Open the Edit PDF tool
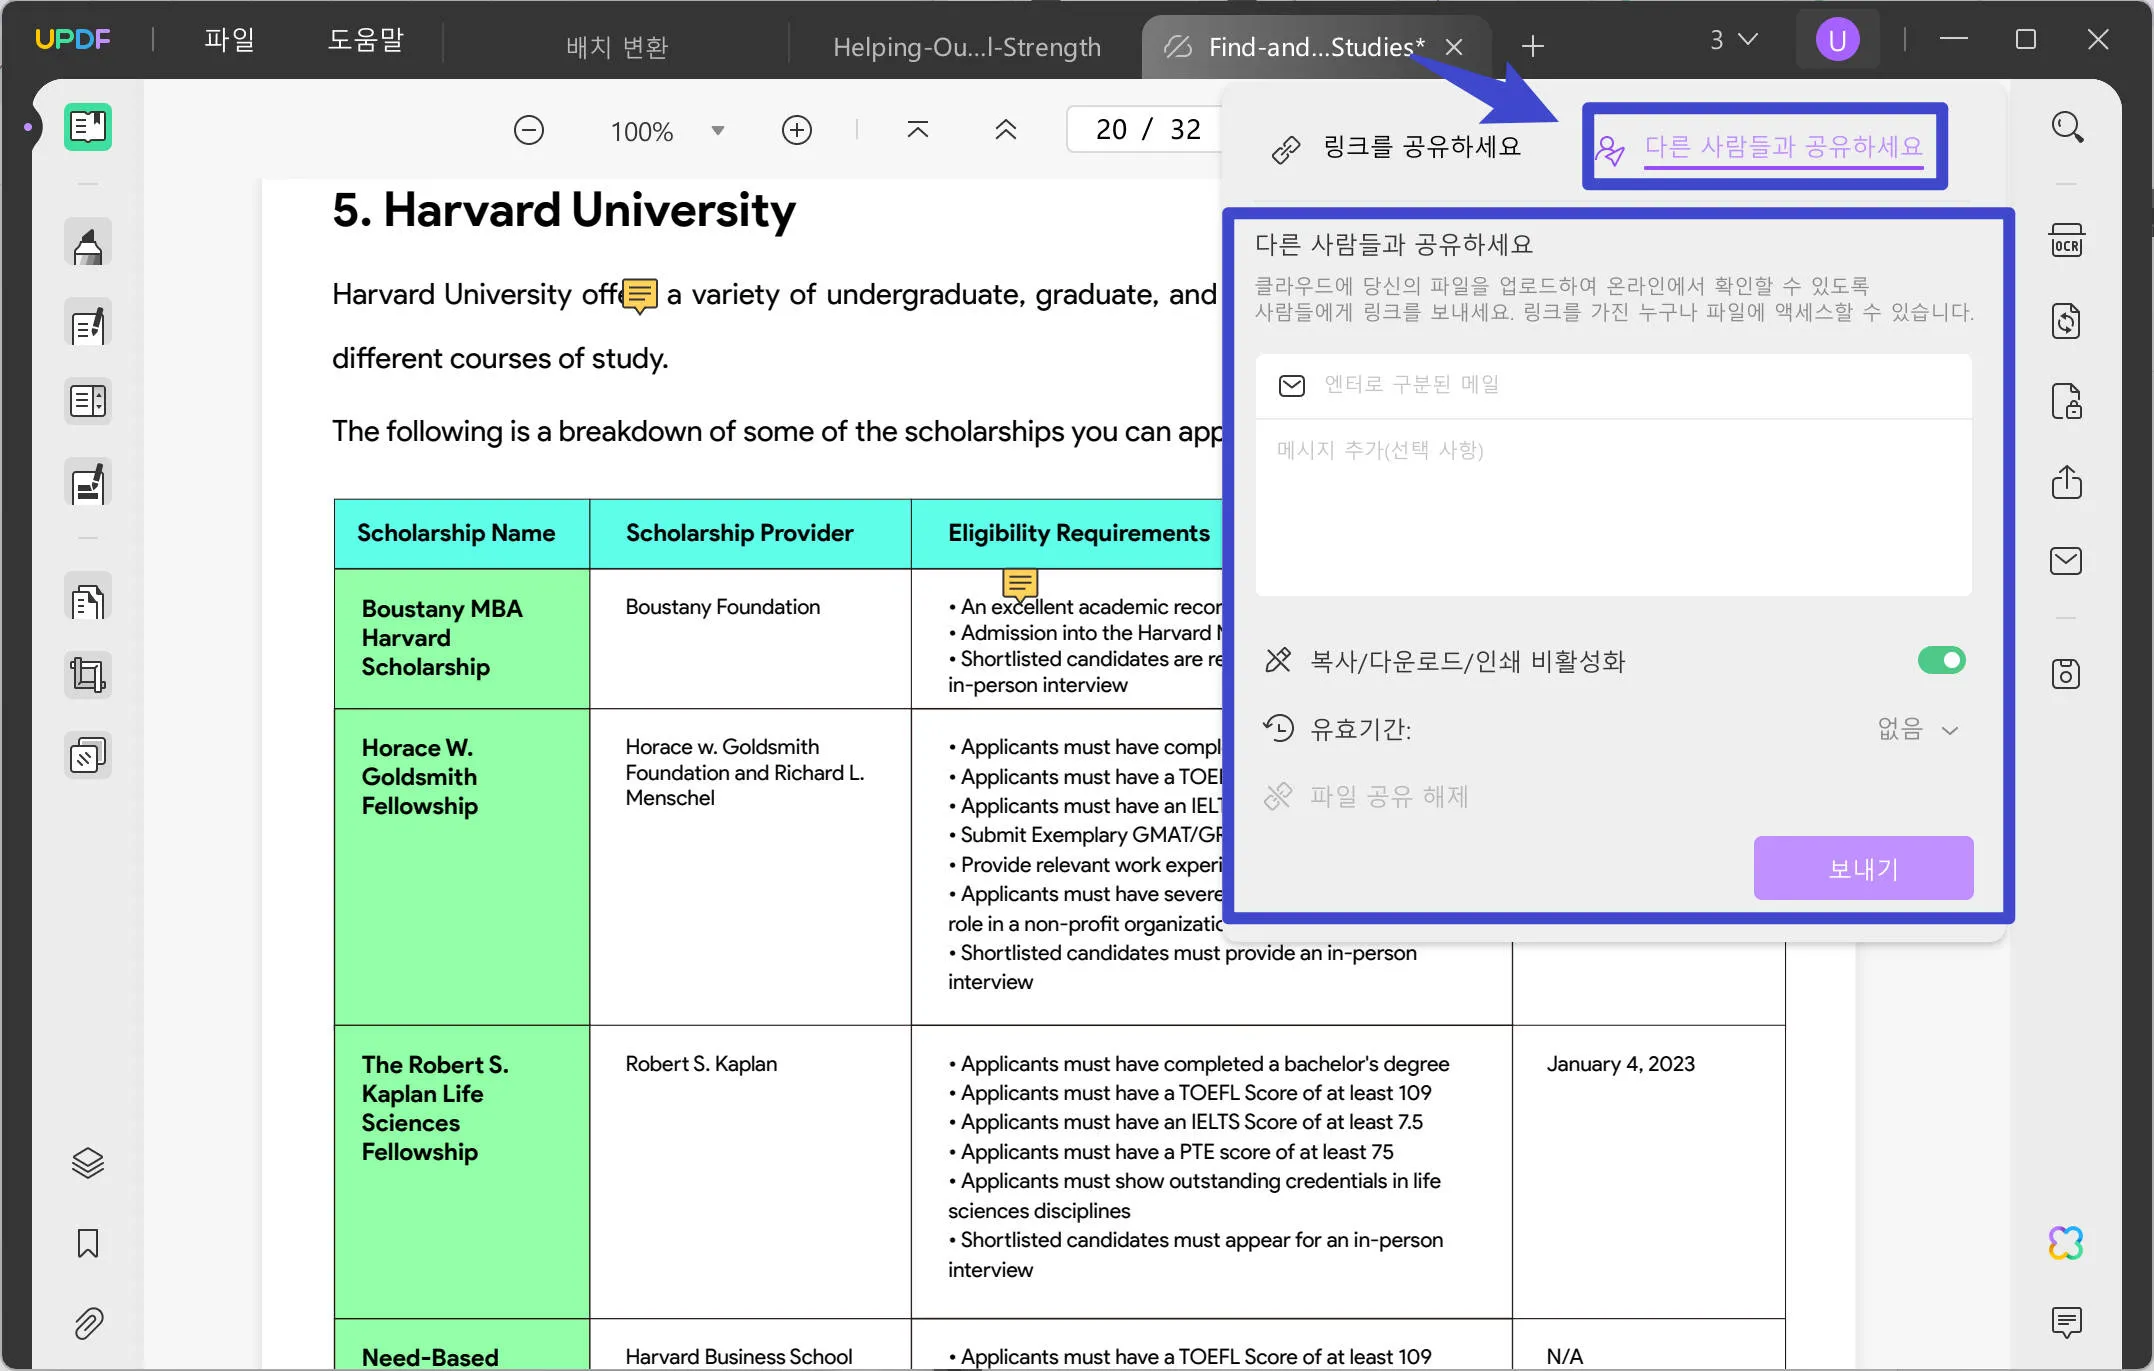Image resolution: width=2154 pixels, height=1371 pixels. 88,324
